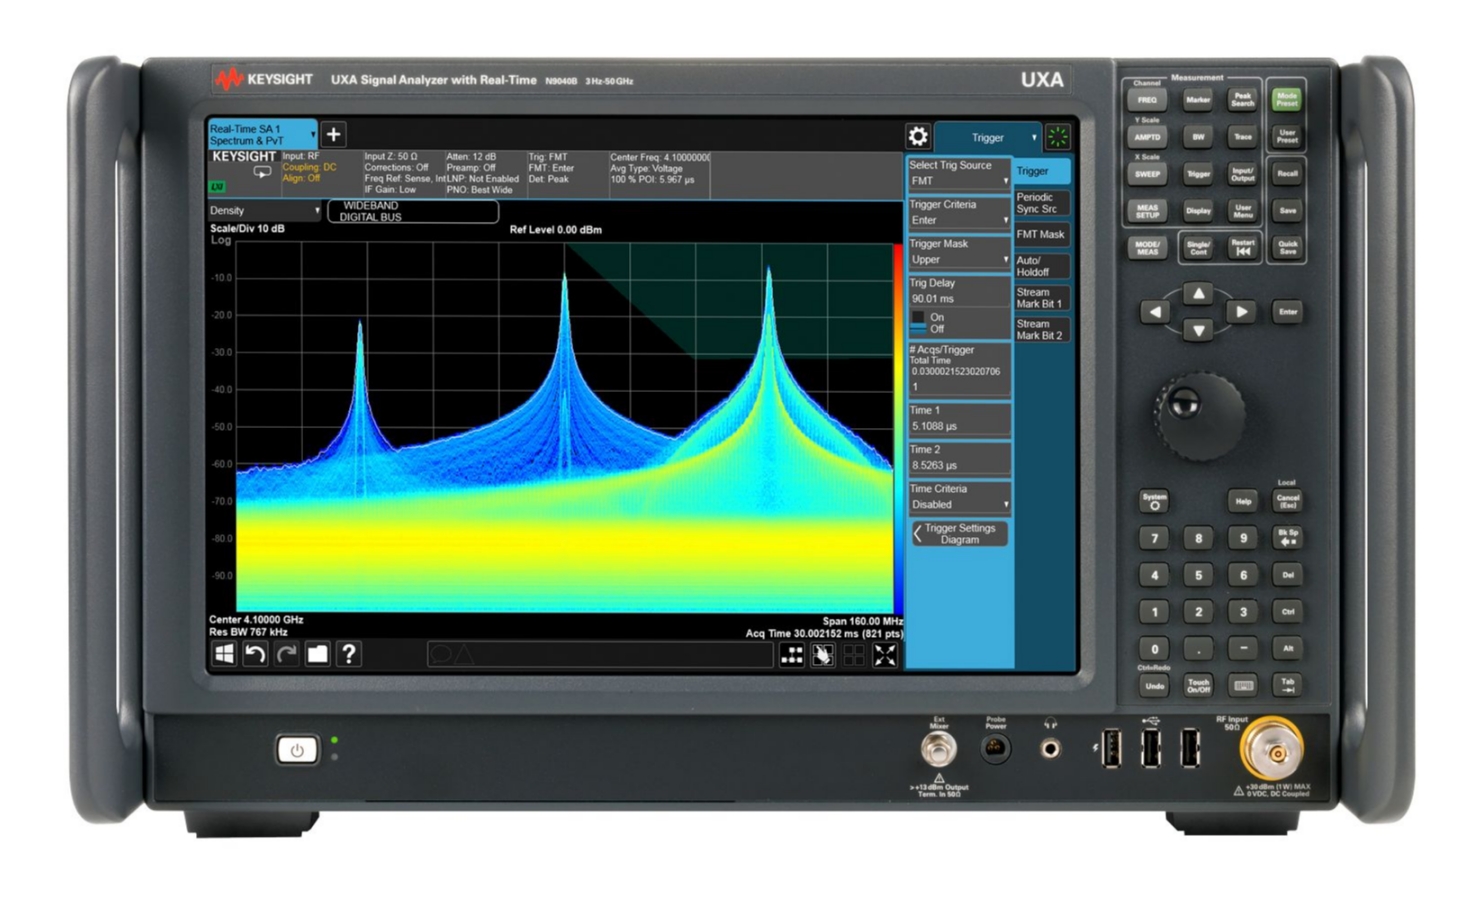Open the Trigger Mask dropdown showing Upper

958,259
